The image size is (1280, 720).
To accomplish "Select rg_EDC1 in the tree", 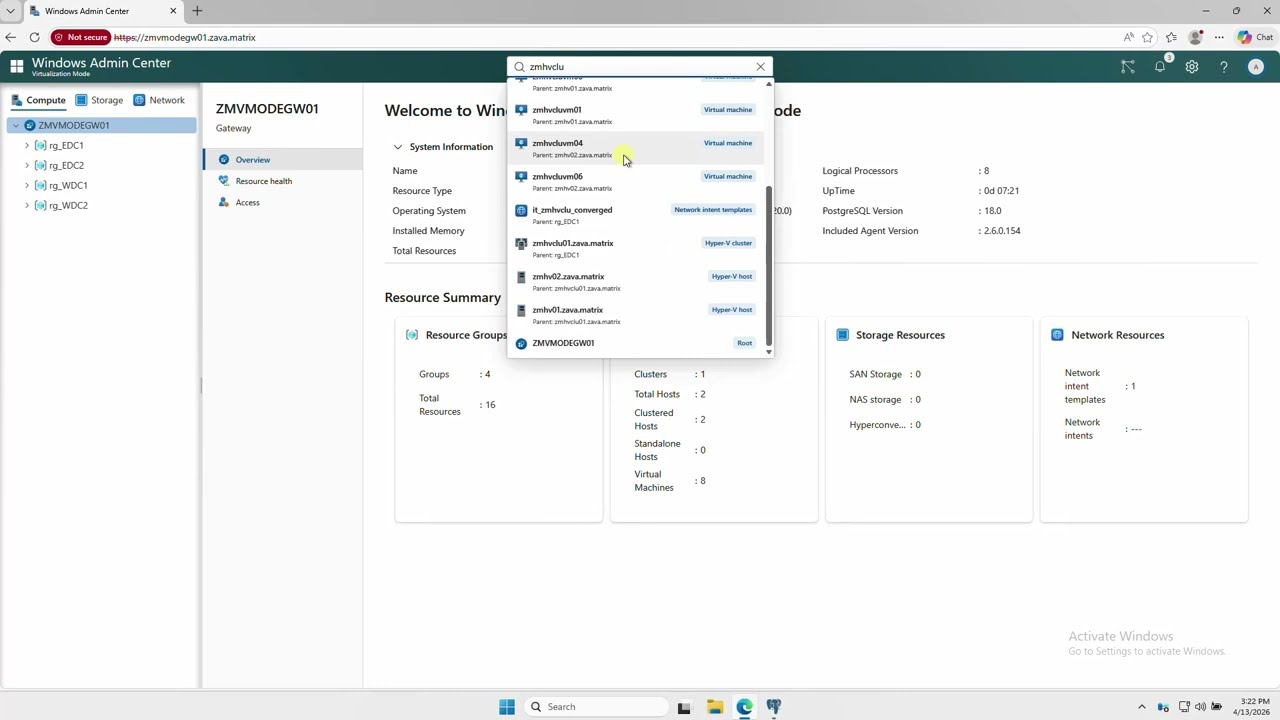I will point(66,145).
